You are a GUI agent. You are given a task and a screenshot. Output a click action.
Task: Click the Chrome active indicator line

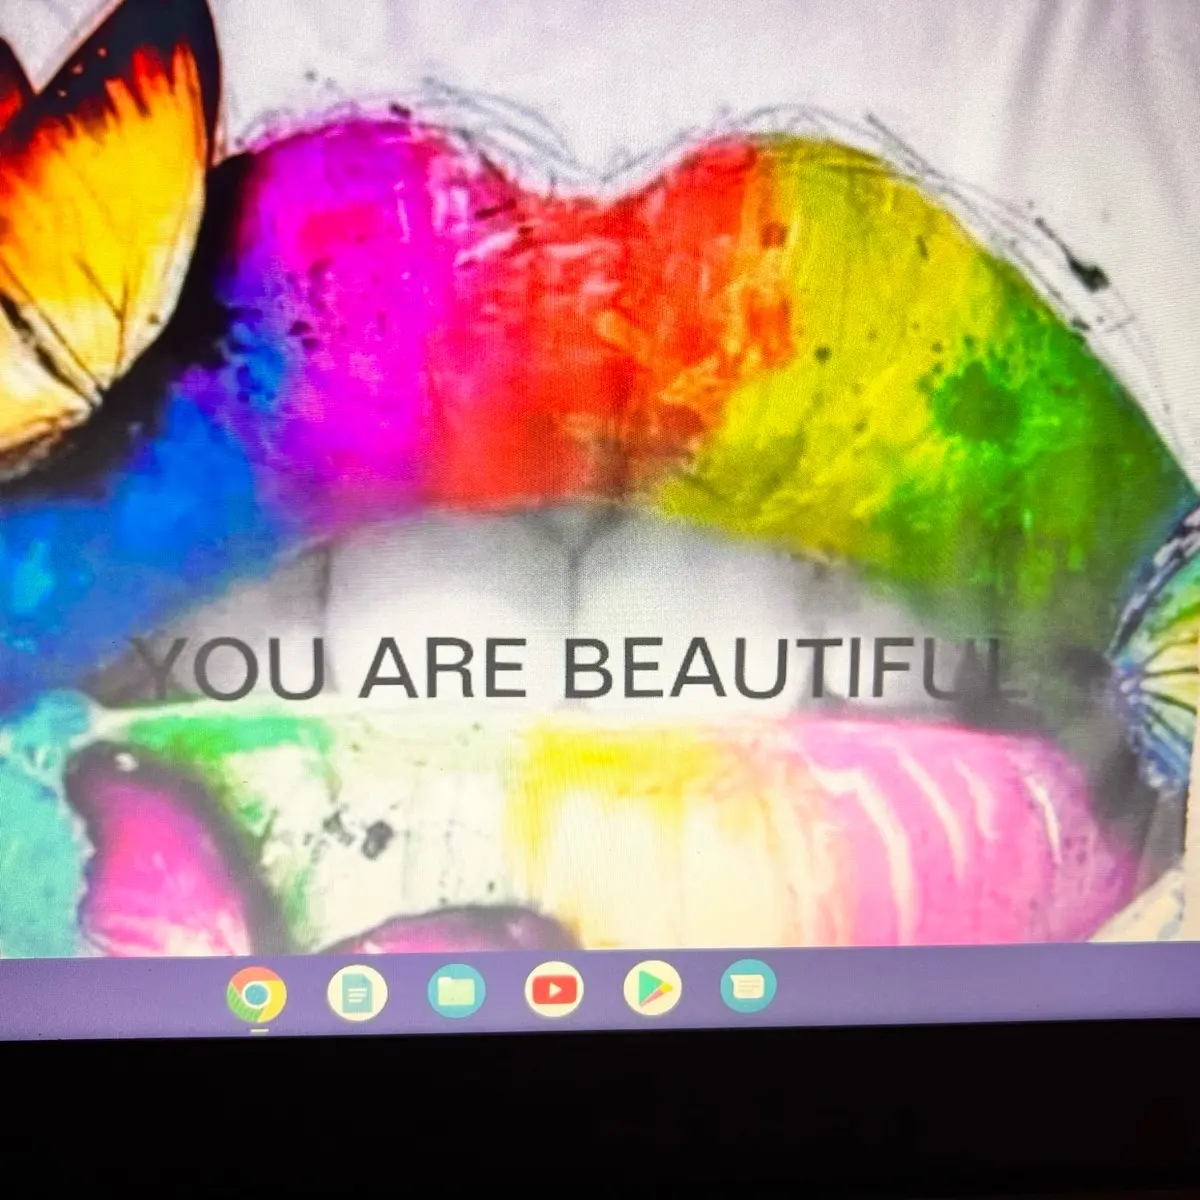click(258, 1031)
